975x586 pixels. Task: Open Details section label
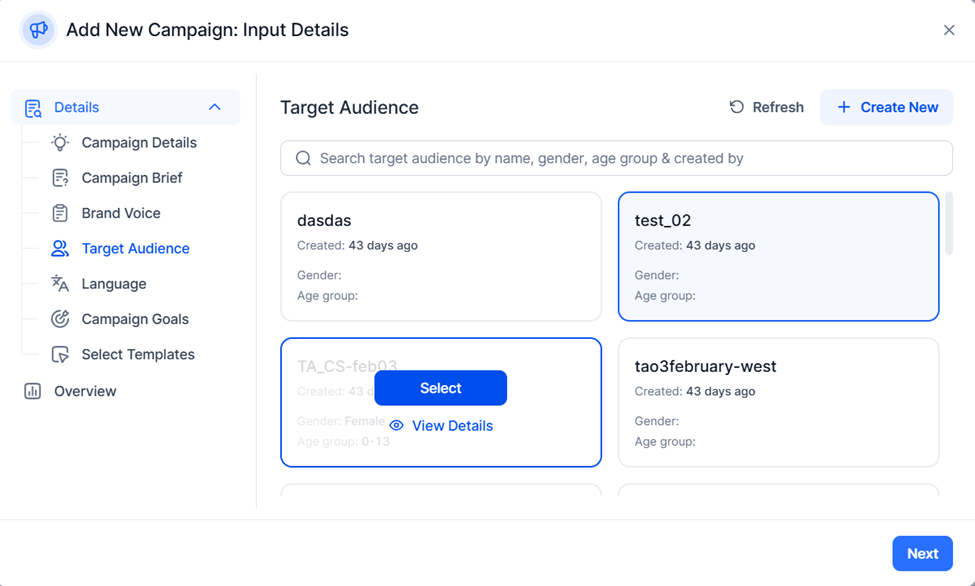point(76,107)
